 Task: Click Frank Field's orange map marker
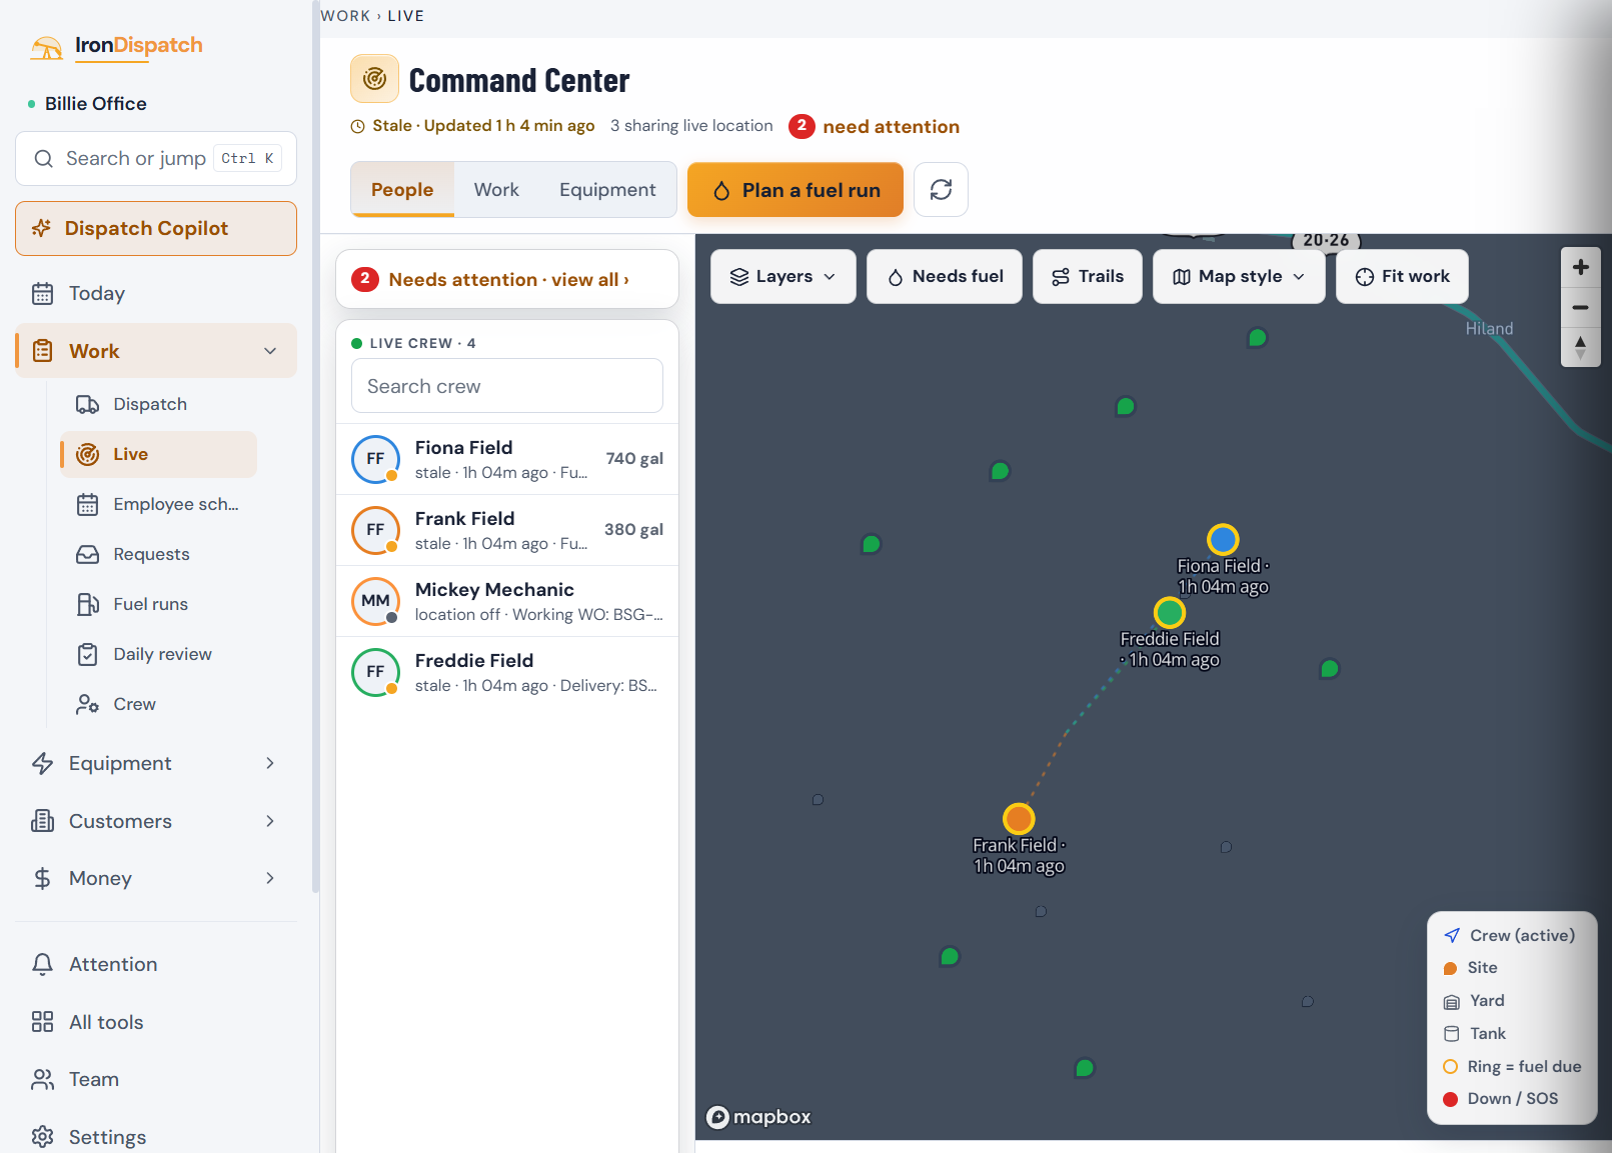[x=1018, y=818]
